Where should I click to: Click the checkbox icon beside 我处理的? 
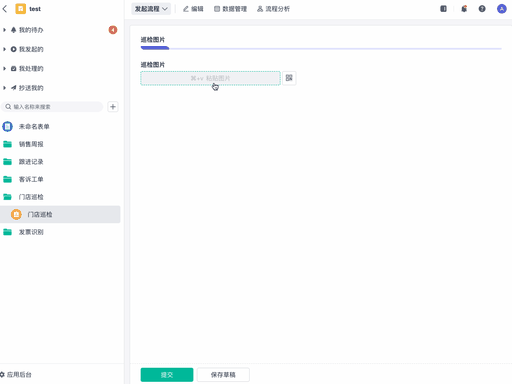[x=13, y=69]
